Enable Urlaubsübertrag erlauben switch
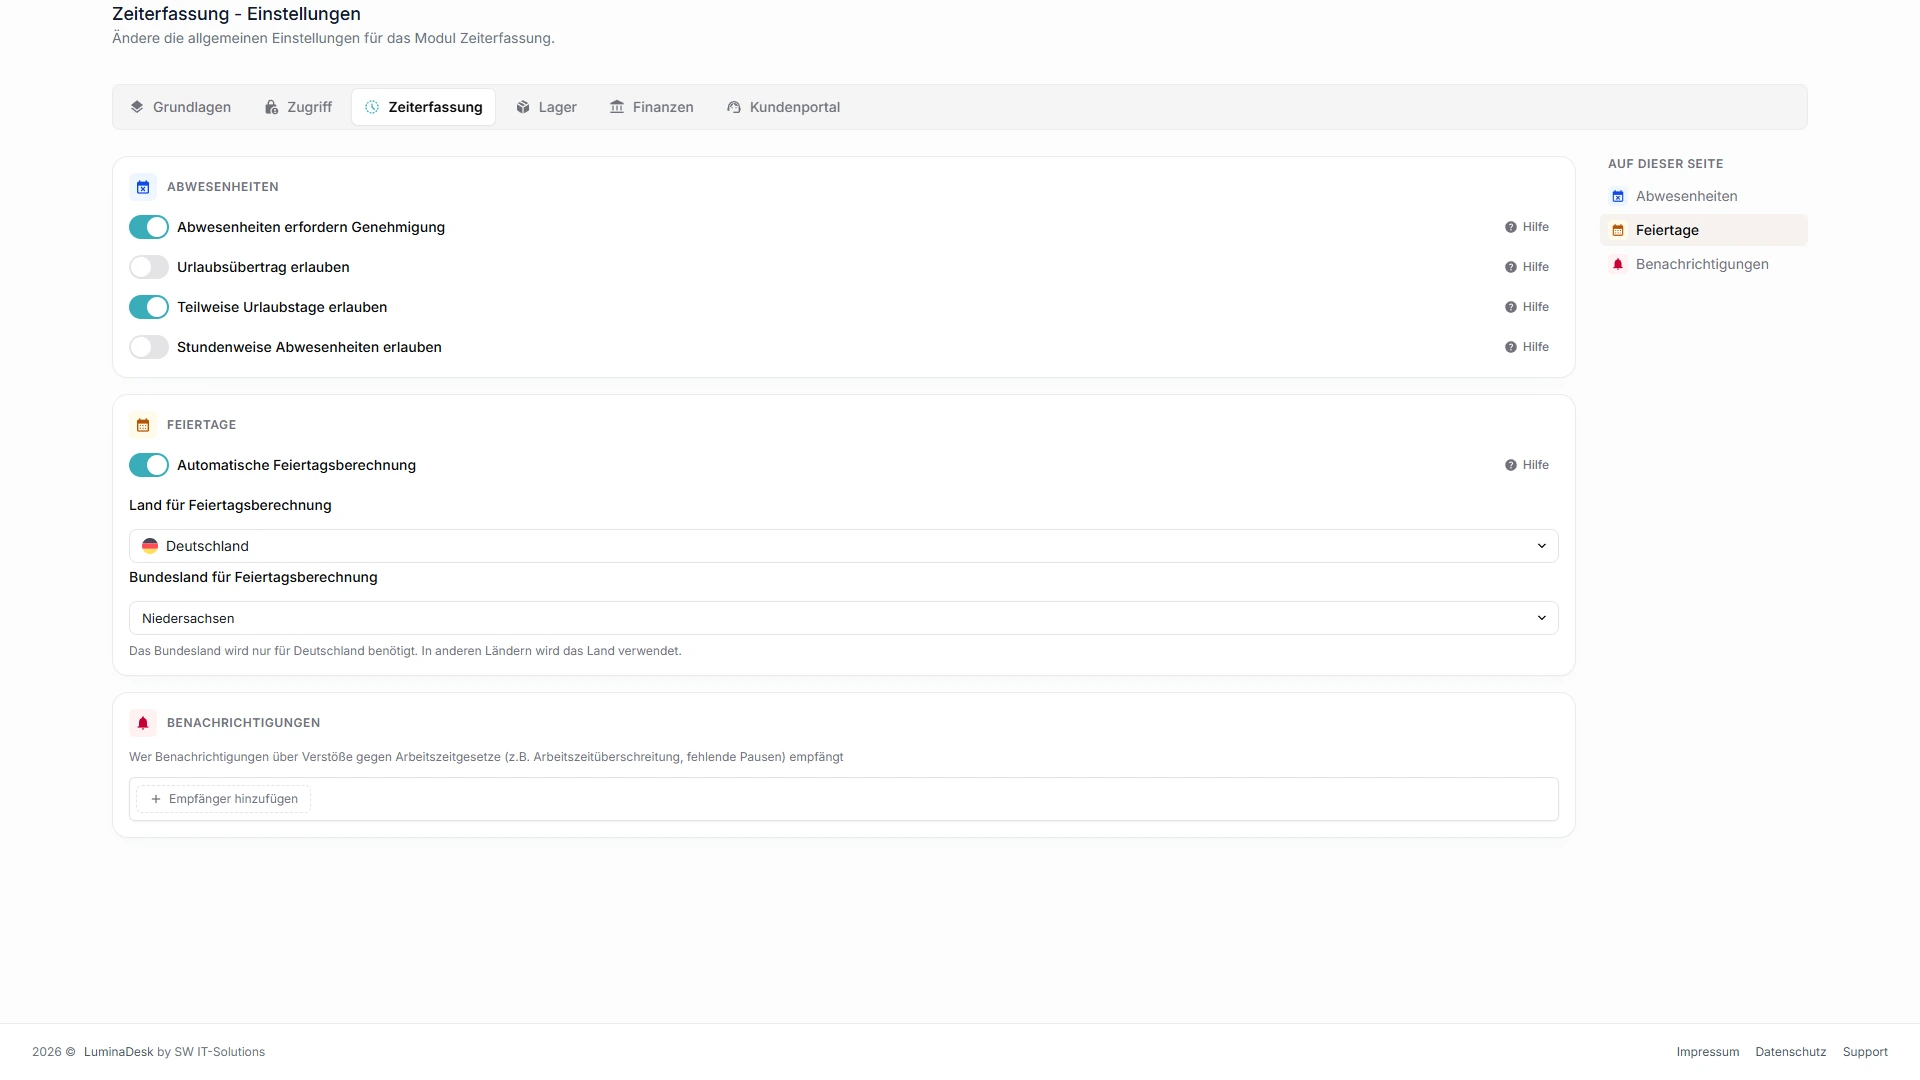 [x=149, y=267]
